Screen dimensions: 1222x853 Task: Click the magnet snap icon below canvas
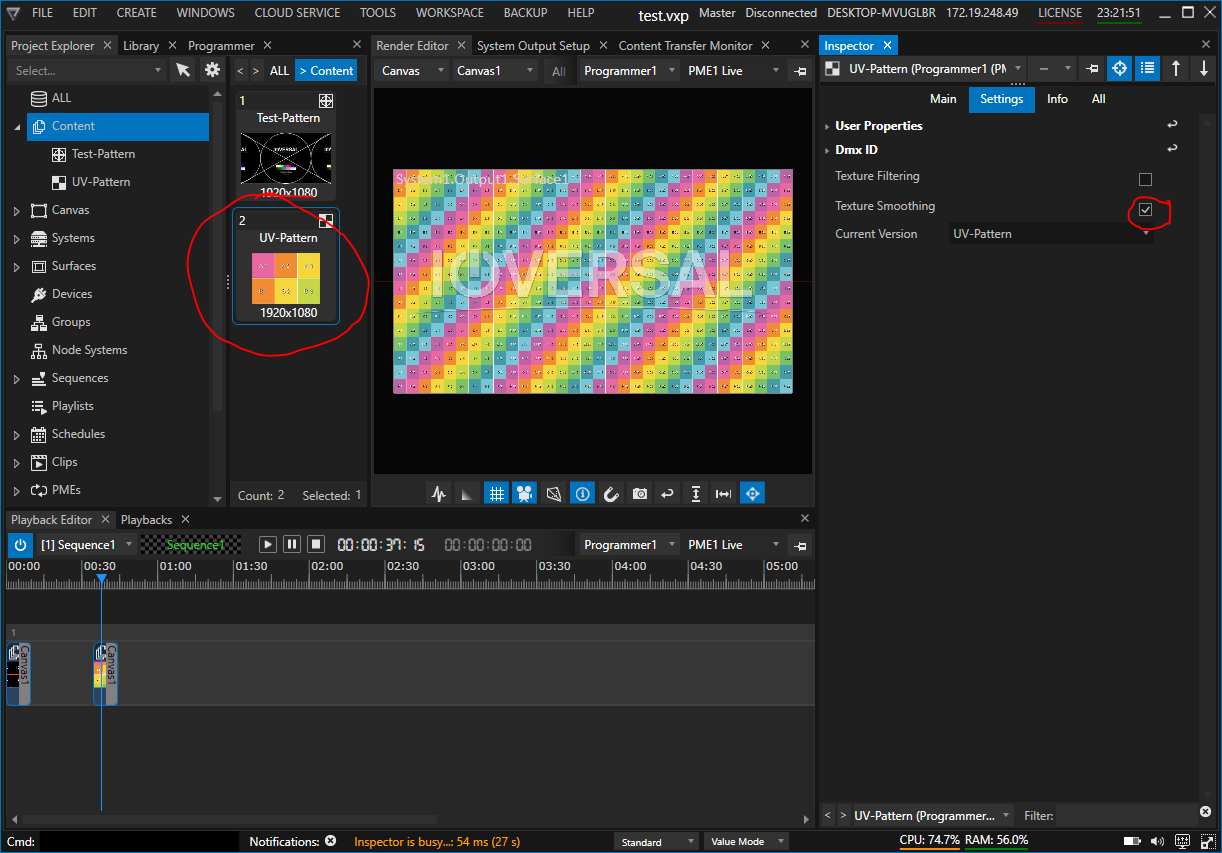pos(611,493)
